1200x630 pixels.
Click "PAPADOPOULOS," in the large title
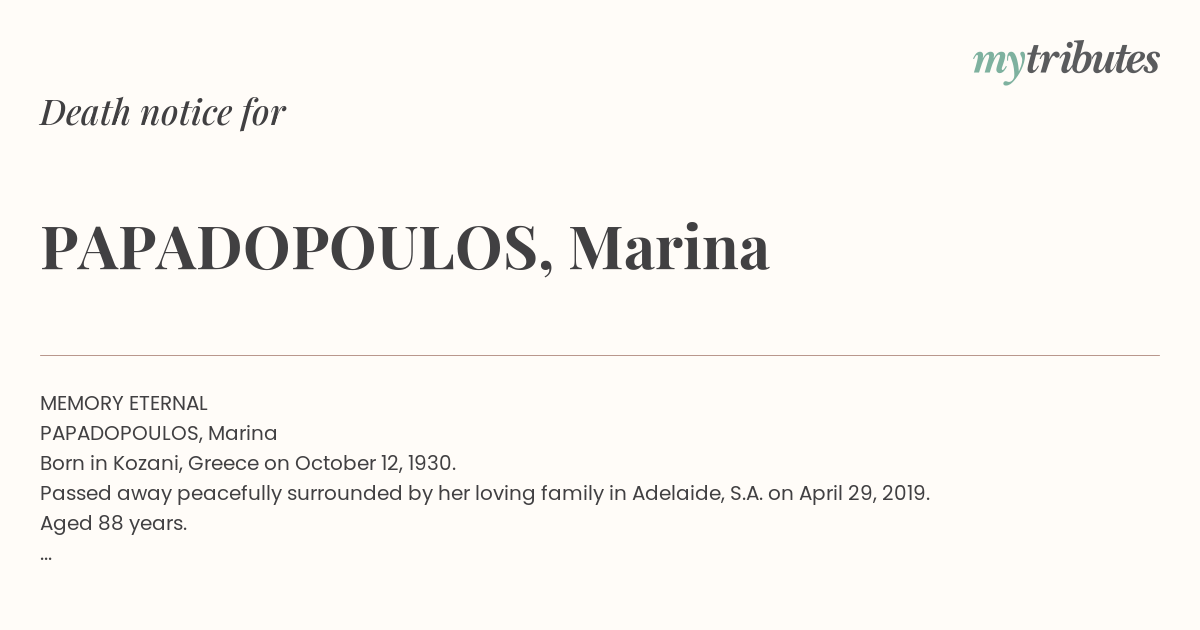point(297,248)
